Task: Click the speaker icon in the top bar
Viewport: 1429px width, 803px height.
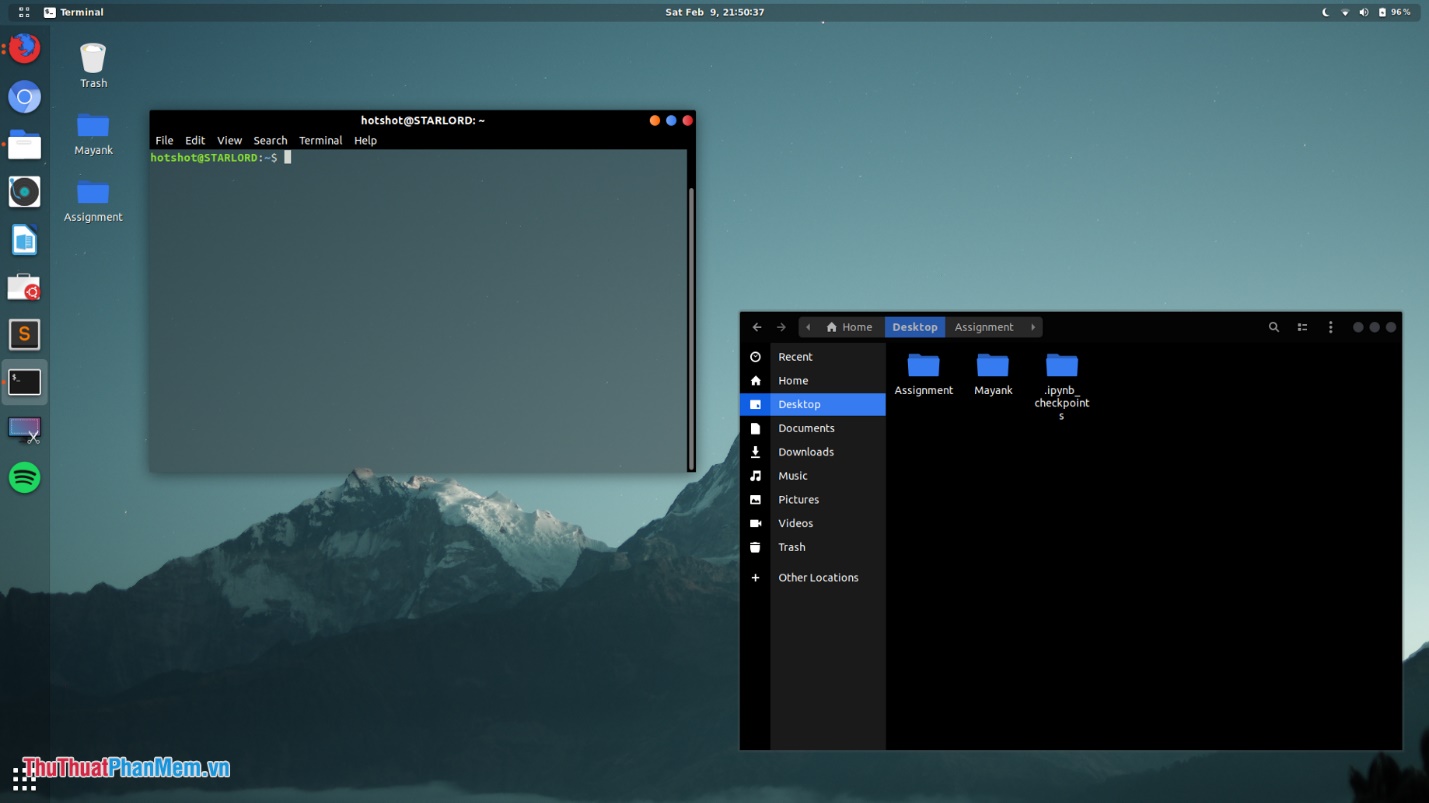Action: (1363, 12)
